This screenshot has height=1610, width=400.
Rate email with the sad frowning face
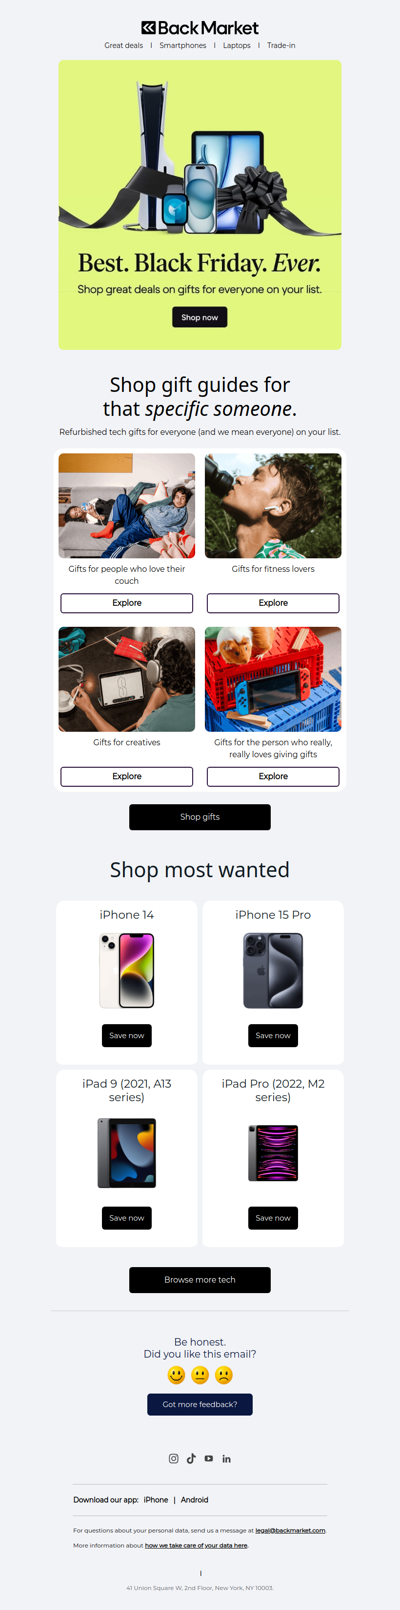(x=224, y=1375)
